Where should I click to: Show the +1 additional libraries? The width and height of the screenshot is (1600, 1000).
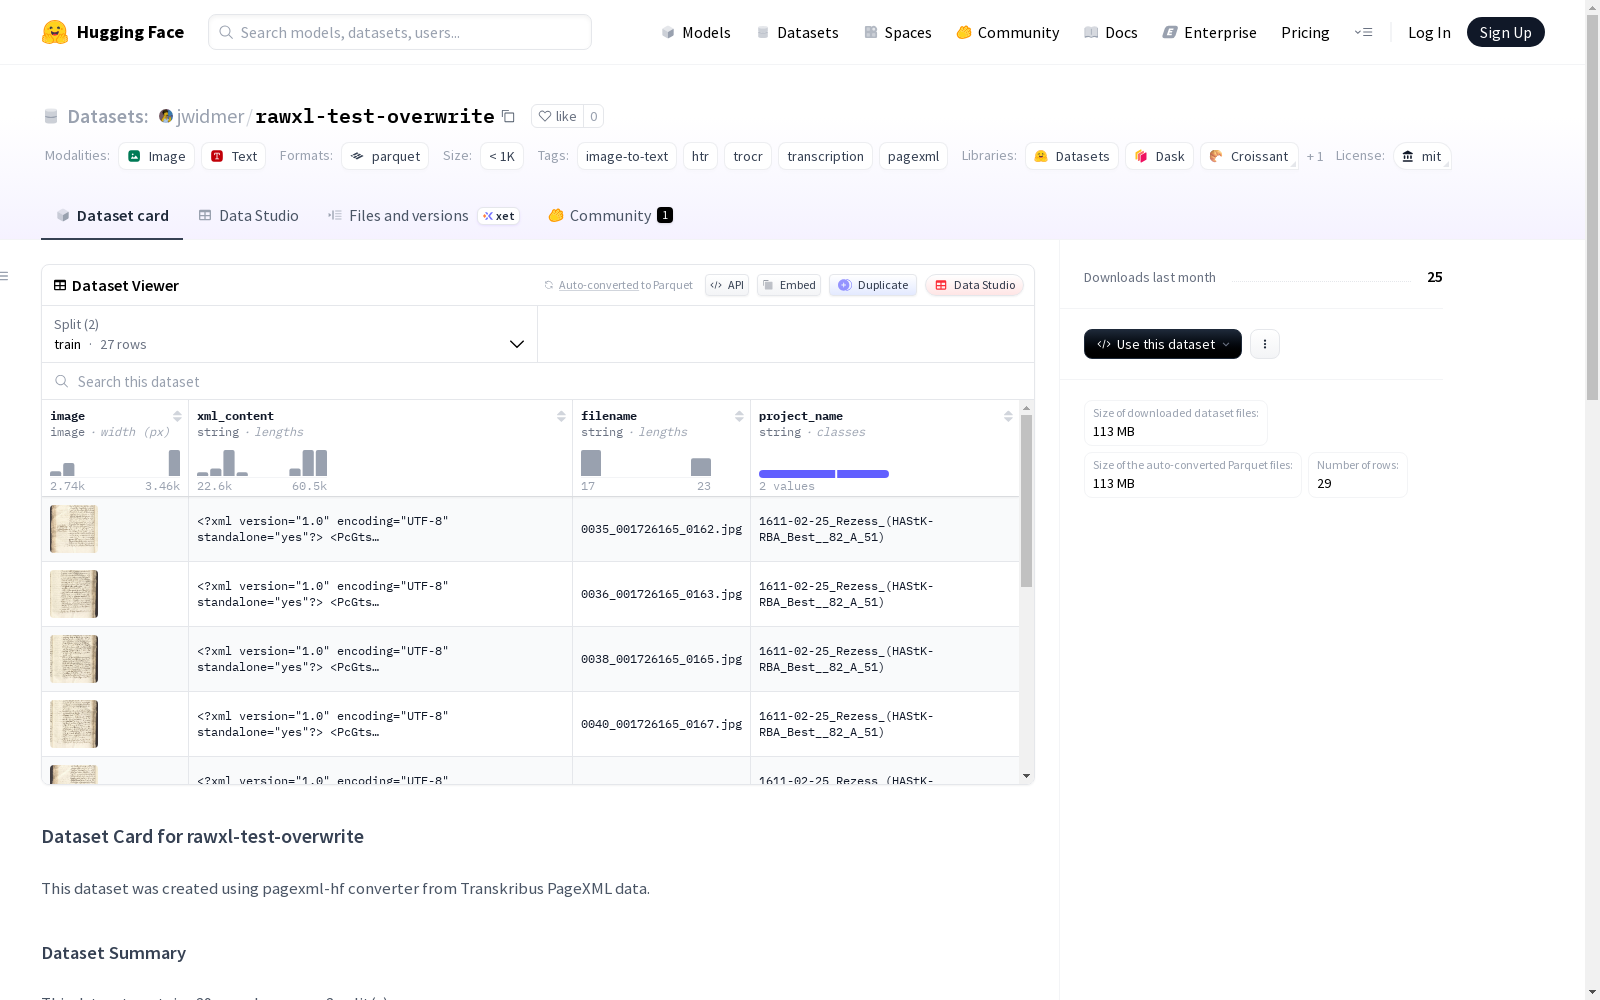pos(1315,156)
